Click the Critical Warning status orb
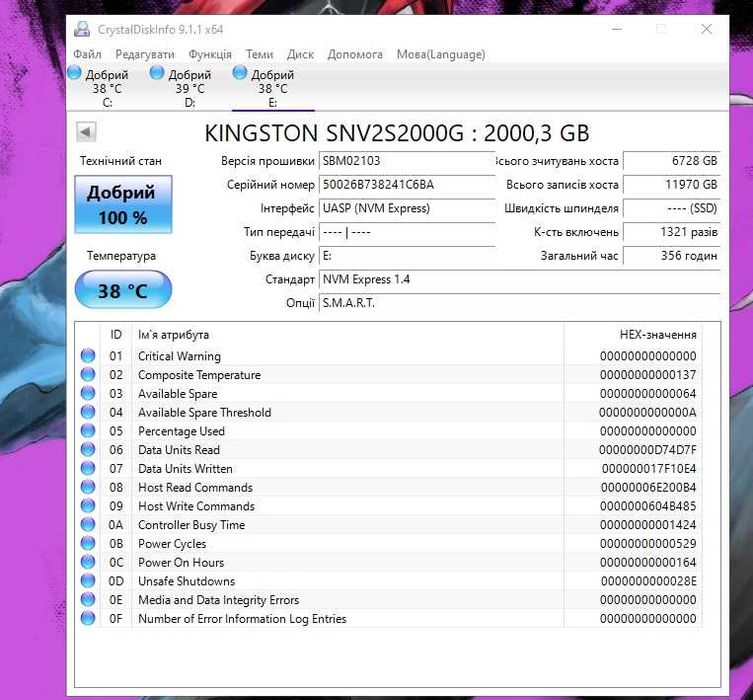Screen dimensions: 753x700 click(x=88, y=355)
